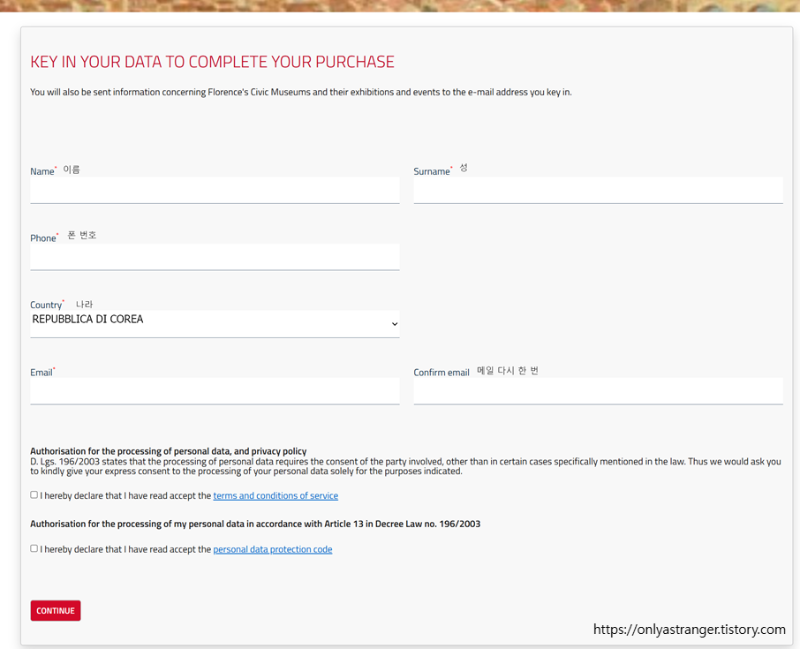Check the personal data protection code checkbox
This screenshot has height=649, width=800.
(x=34, y=548)
